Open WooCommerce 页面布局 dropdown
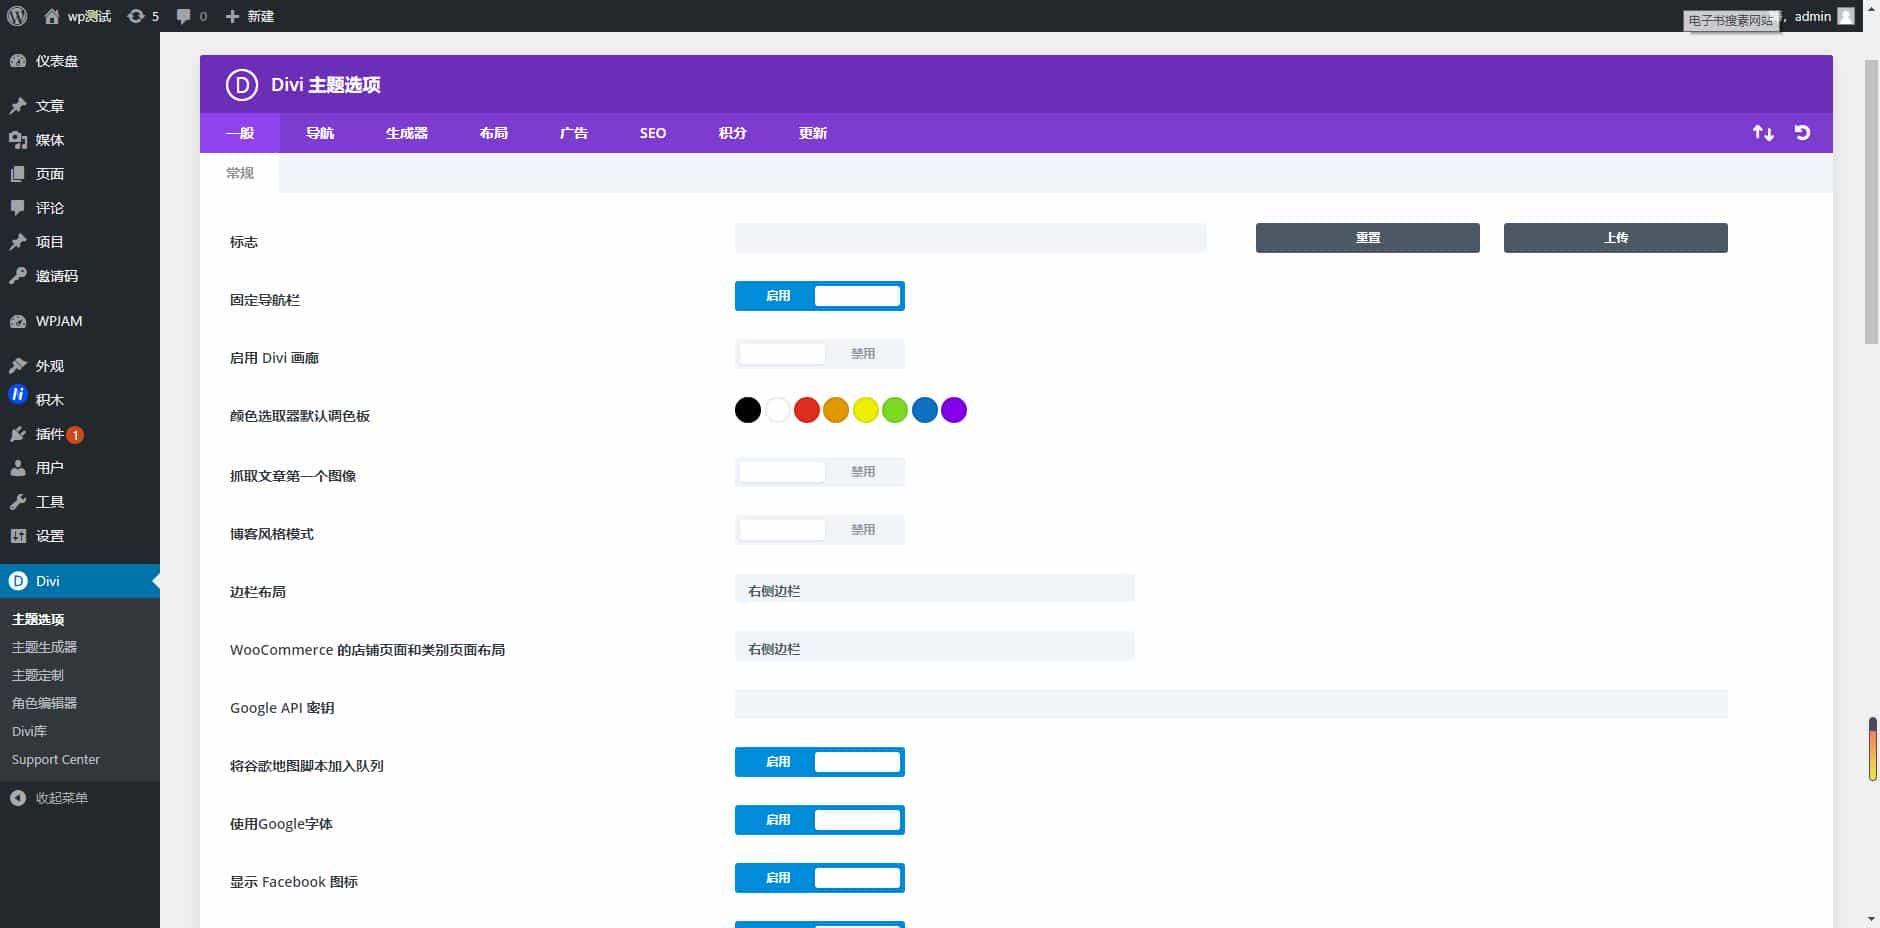The image size is (1880, 928). (935, 648)
